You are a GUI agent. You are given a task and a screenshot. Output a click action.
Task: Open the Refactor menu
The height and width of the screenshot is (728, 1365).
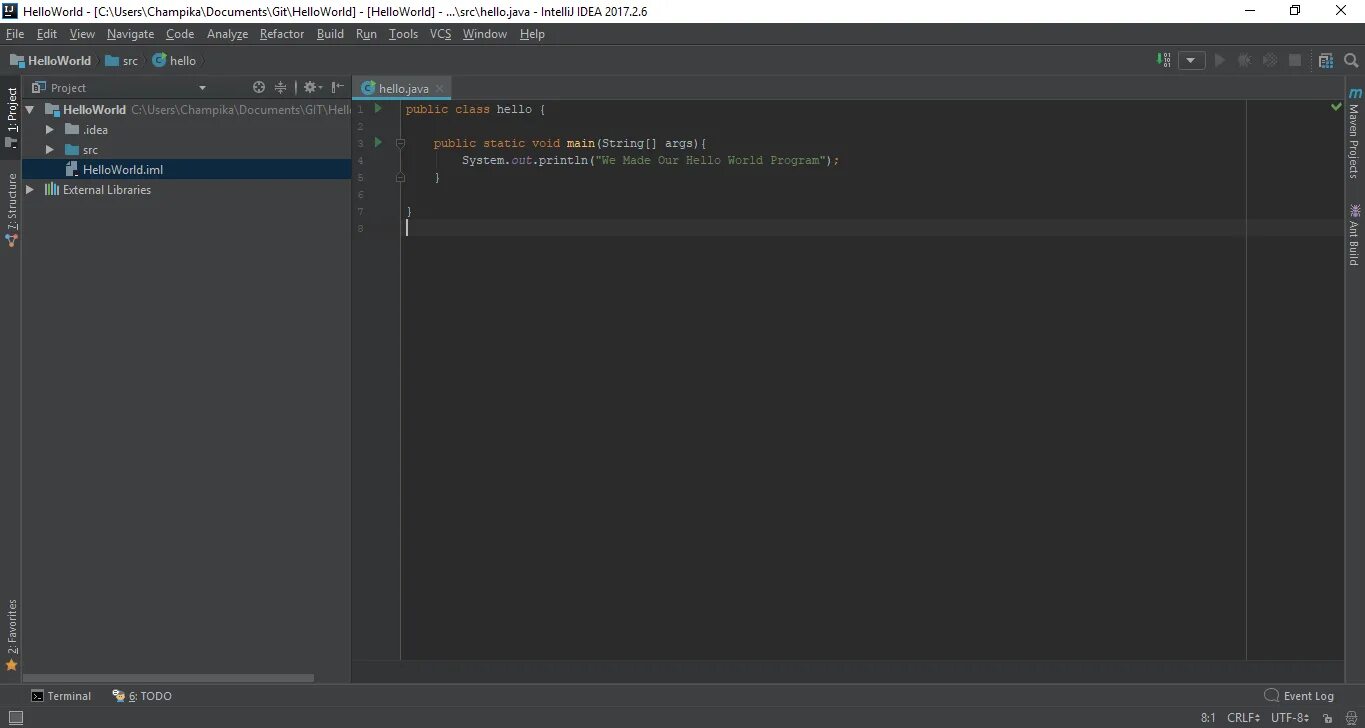[x=282, y=34]
